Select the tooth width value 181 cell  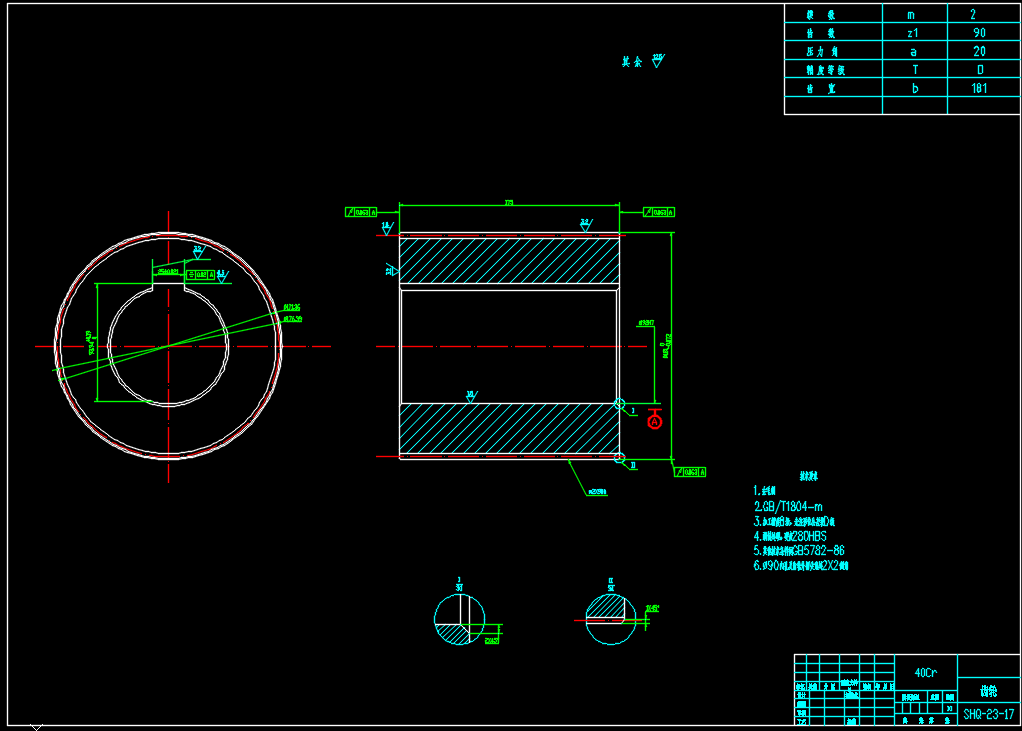(x=978, y=88)
